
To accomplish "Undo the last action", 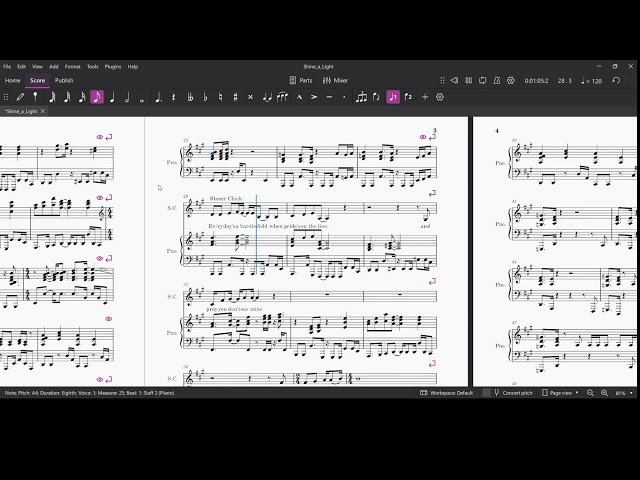I will point(616,80).
